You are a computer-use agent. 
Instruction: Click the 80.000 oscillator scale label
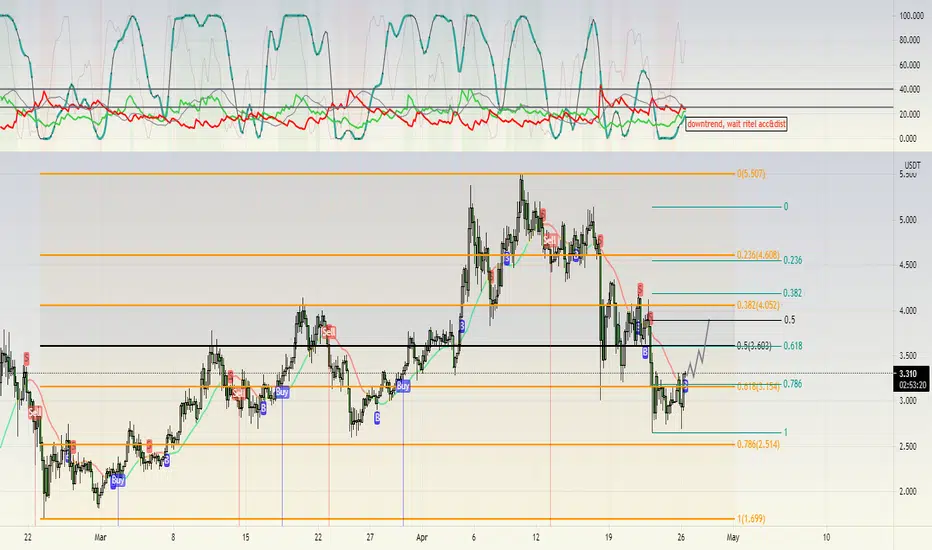(909, 40)
